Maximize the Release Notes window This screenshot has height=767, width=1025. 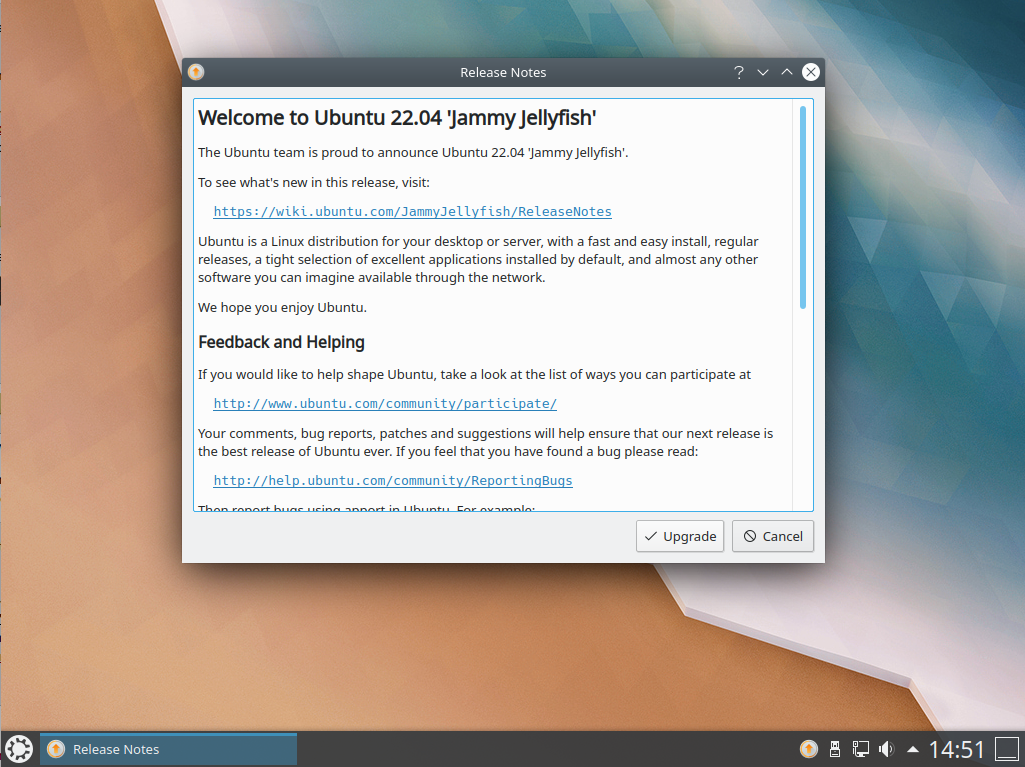pyautogui.click(x=787, y=73)
